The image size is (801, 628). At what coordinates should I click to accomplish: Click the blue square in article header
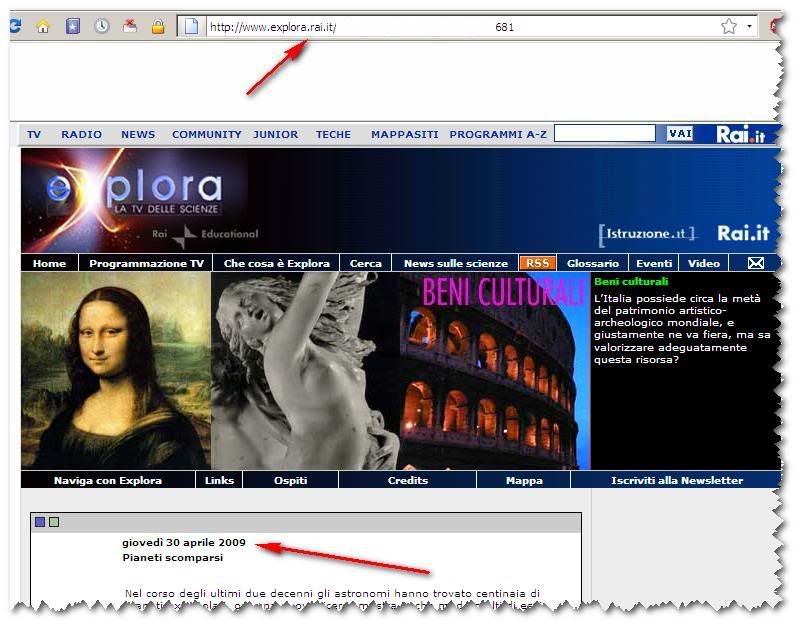pyautogui.click(x=40, y=522)
